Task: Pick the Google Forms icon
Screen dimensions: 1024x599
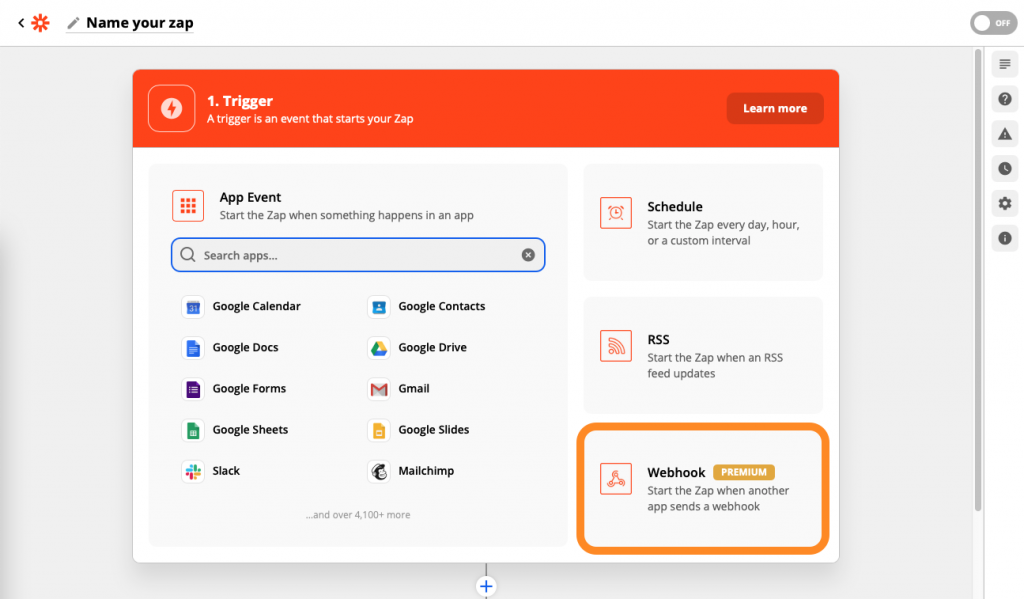Action: click(x=193, y=389)
